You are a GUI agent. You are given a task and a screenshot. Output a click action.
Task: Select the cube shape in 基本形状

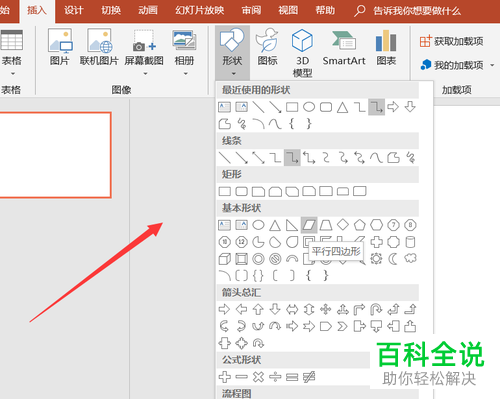[224, 259]
